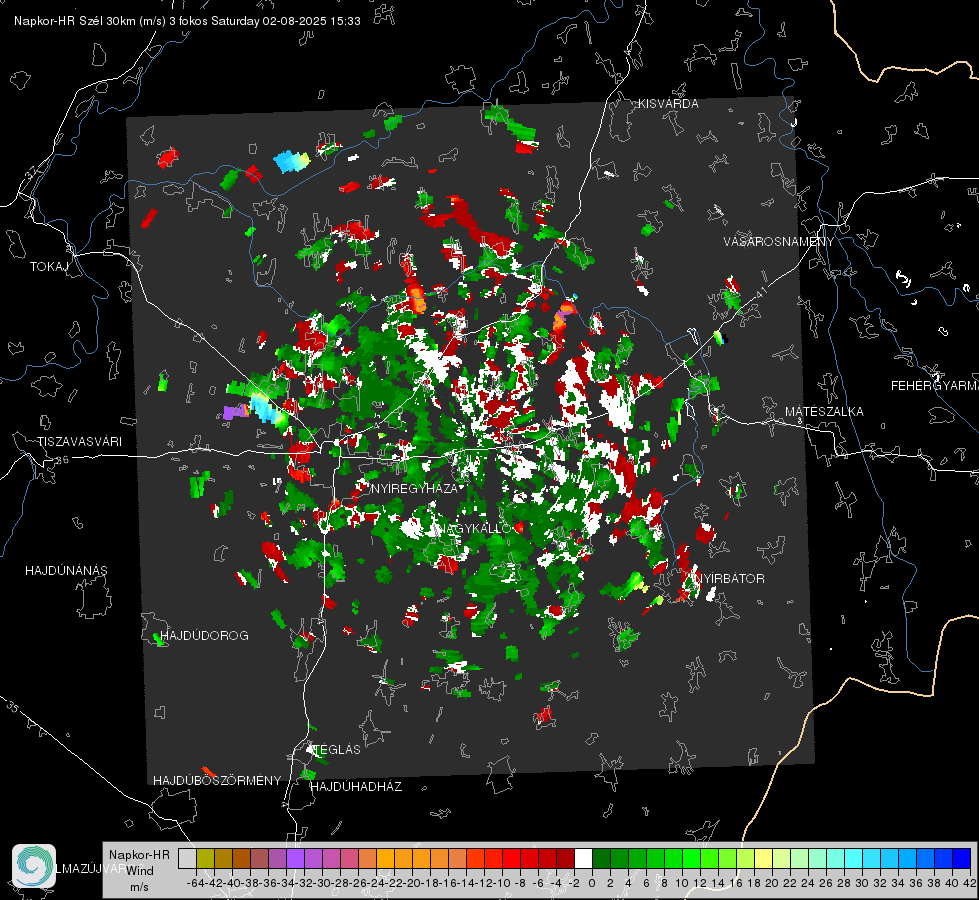
Task: Click the HAJDÚDOROG town label
Action: (204, 636)
